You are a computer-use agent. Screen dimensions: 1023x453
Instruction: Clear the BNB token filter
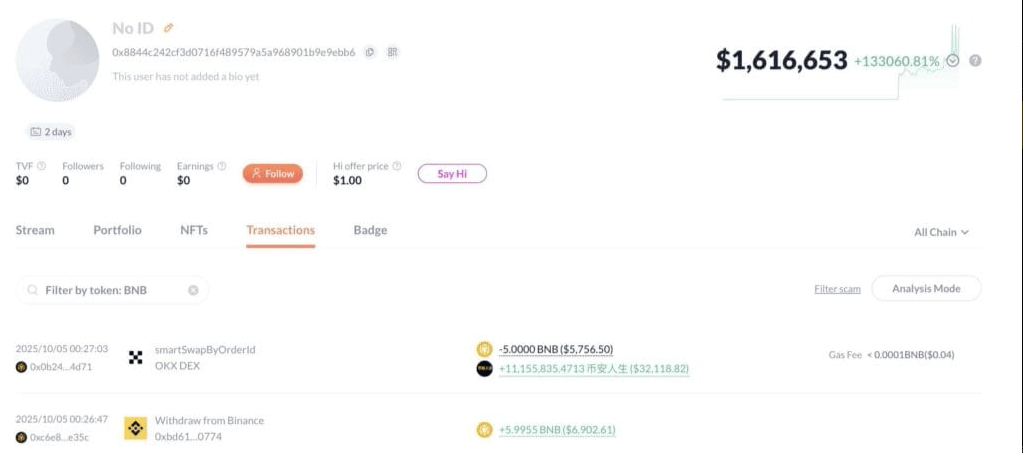point(193,290)
